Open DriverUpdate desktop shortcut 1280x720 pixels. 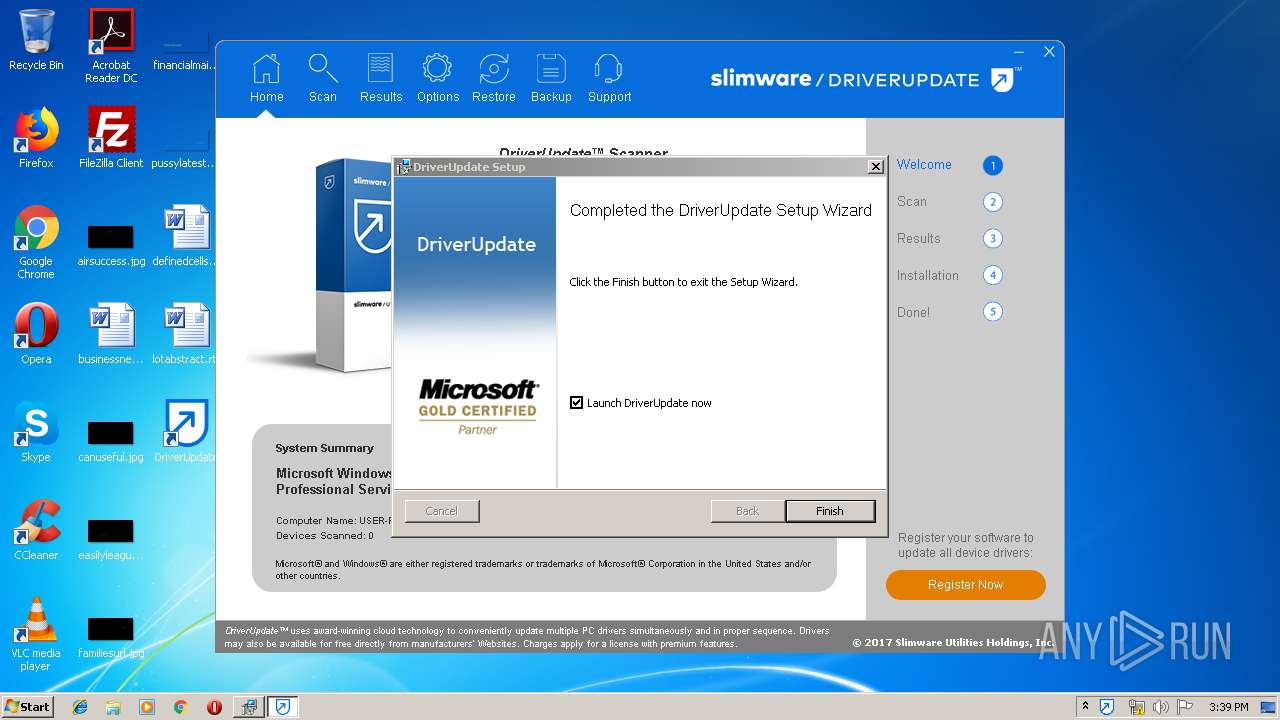click(187, 432)
